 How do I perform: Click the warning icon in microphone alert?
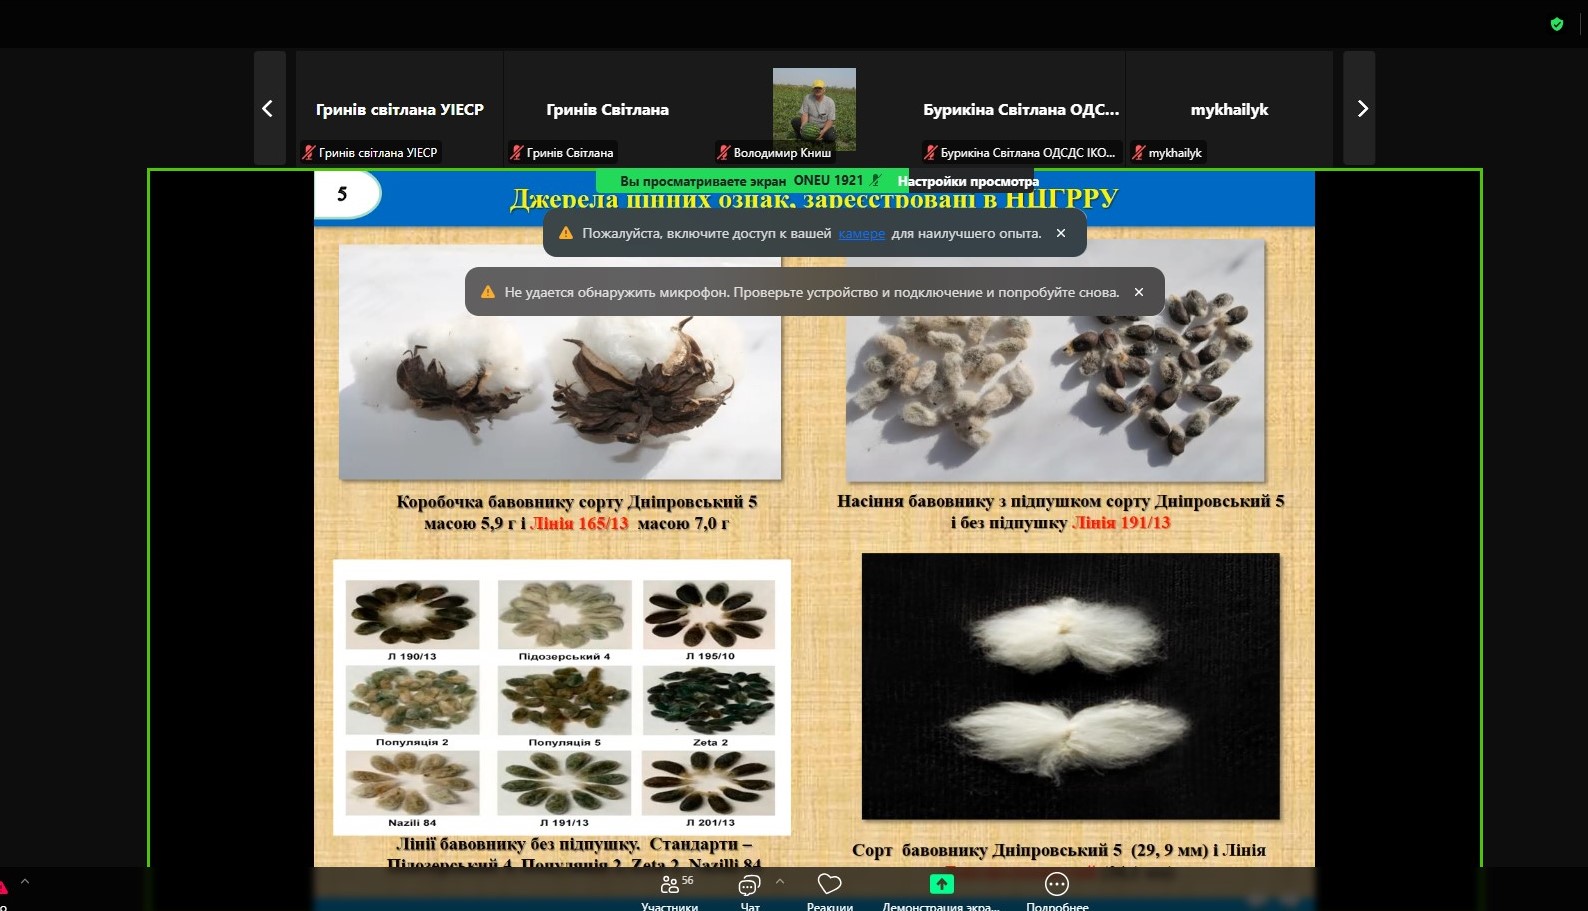point(488,292)
